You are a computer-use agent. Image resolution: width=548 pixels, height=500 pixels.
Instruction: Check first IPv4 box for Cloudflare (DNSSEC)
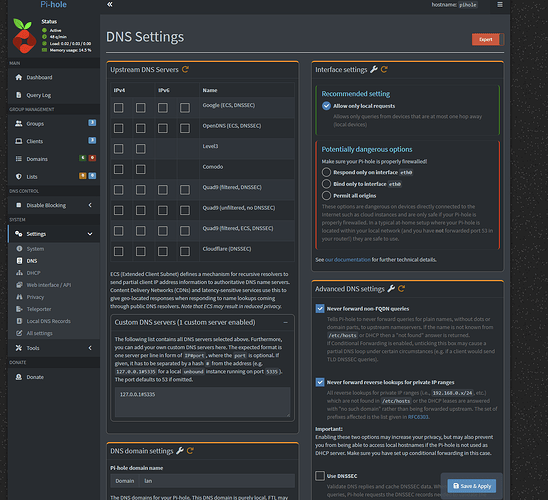pos(118,251)
